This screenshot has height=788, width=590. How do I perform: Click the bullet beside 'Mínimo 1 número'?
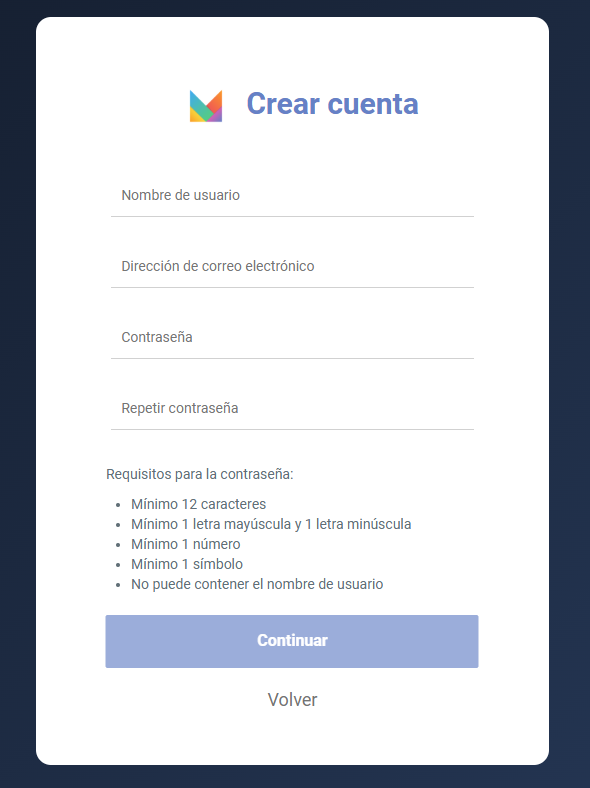pyautogui.click(x=118, y=545)
